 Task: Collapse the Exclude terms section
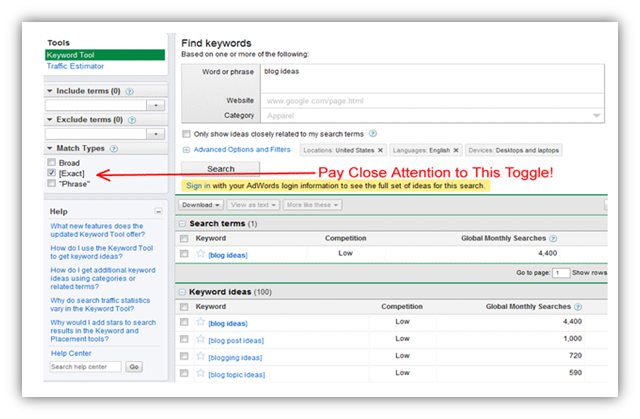50,120
